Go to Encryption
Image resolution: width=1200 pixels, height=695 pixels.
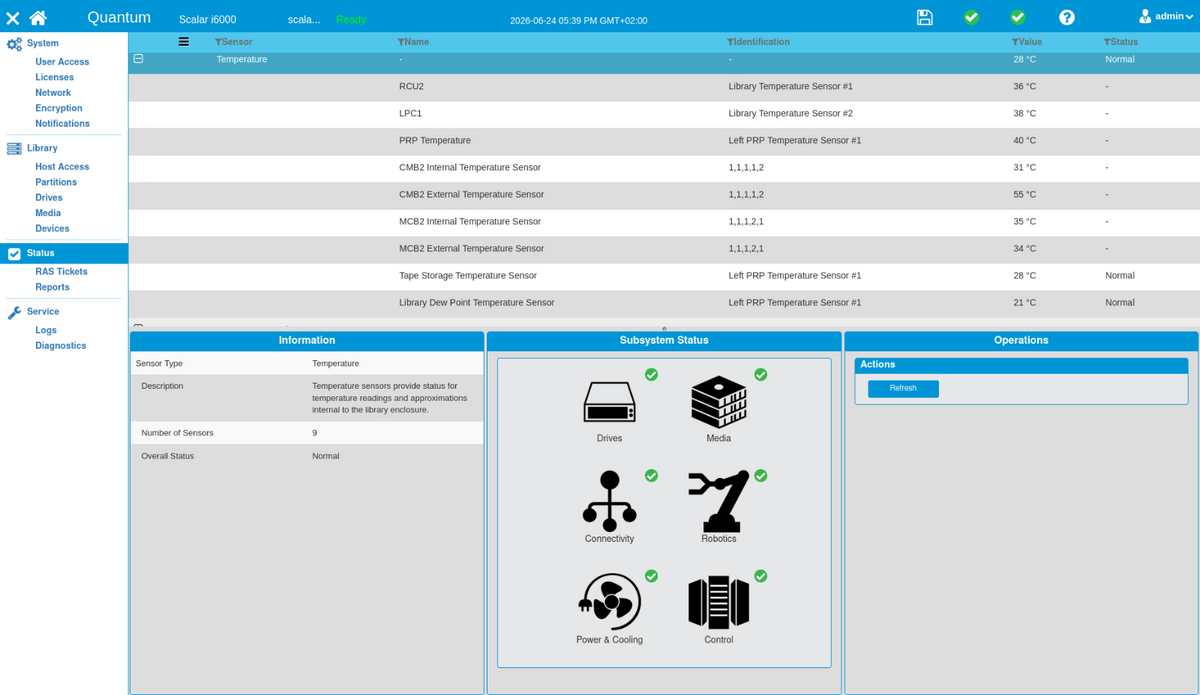(x=59, y=108)
